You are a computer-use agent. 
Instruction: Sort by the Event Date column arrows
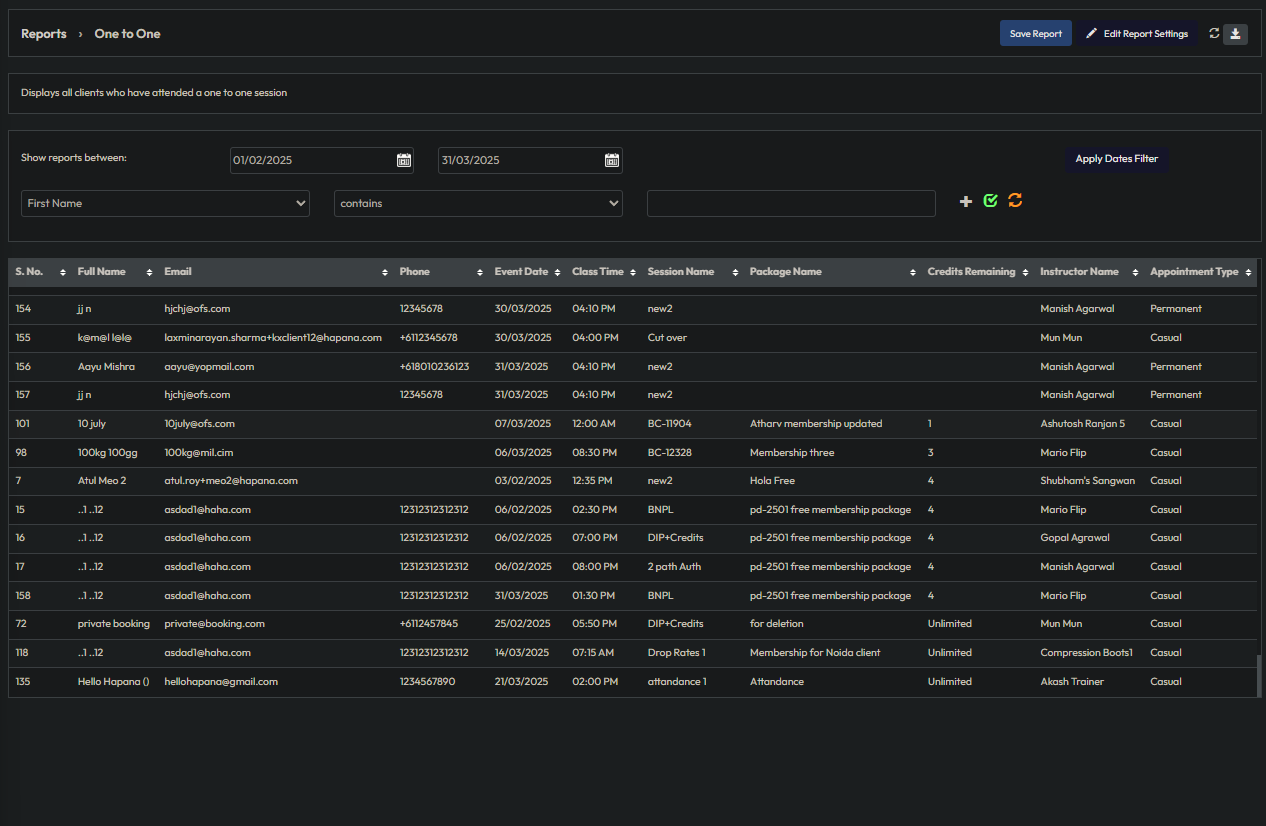point(557,272)
